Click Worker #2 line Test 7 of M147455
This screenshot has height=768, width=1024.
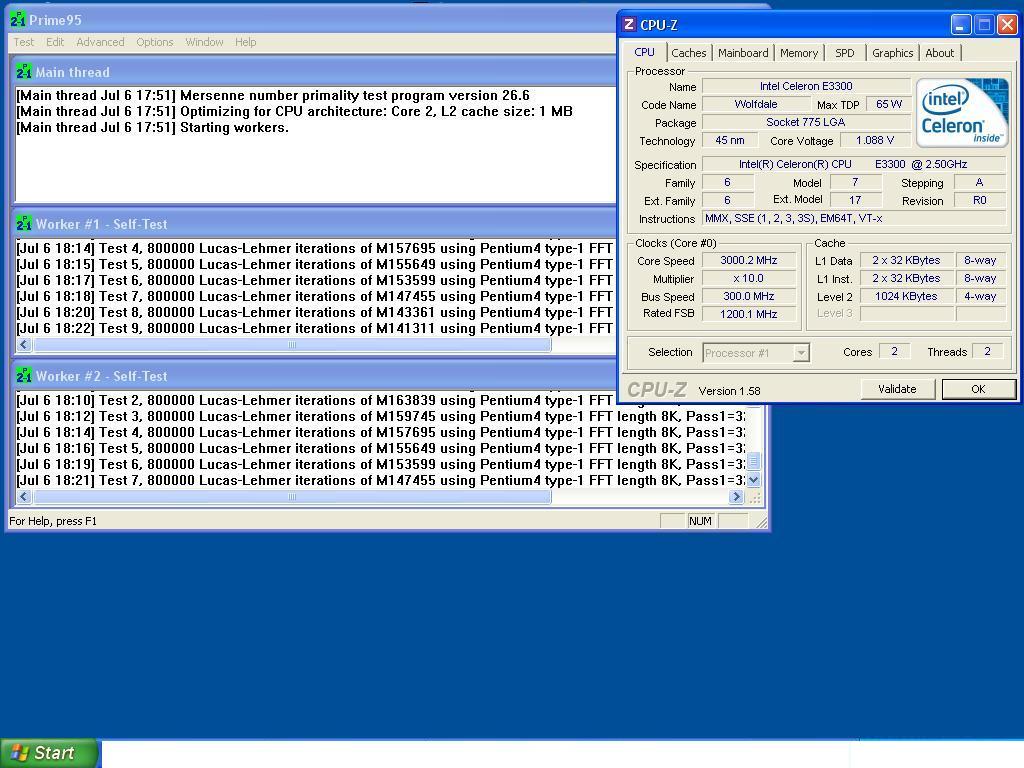(x=380, y=481)
